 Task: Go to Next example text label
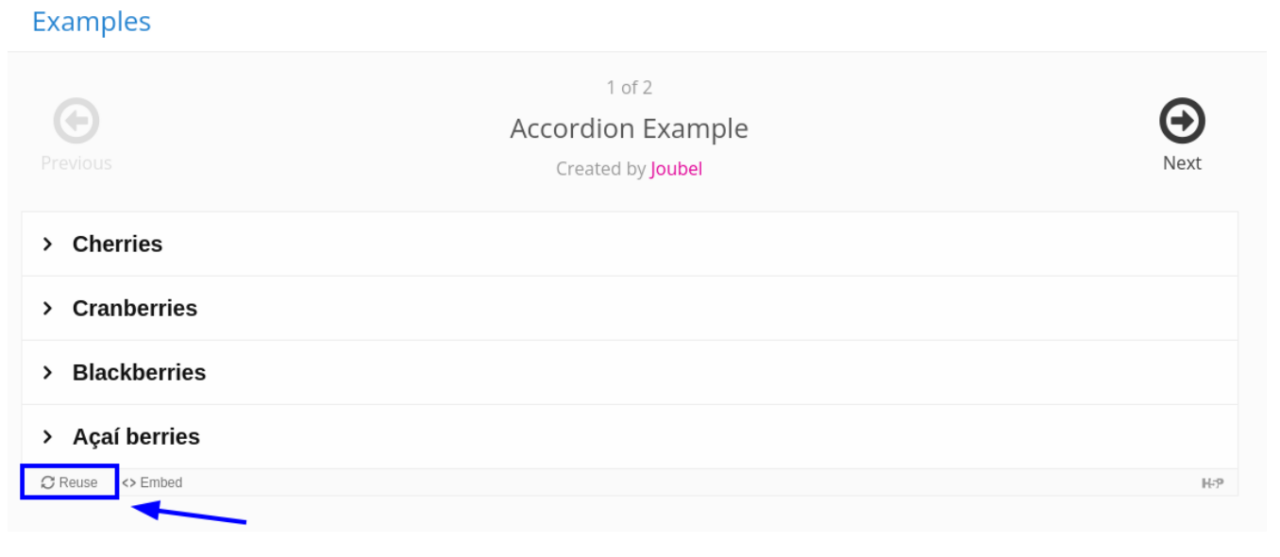pyautogui.click(x=1182, y=163)
